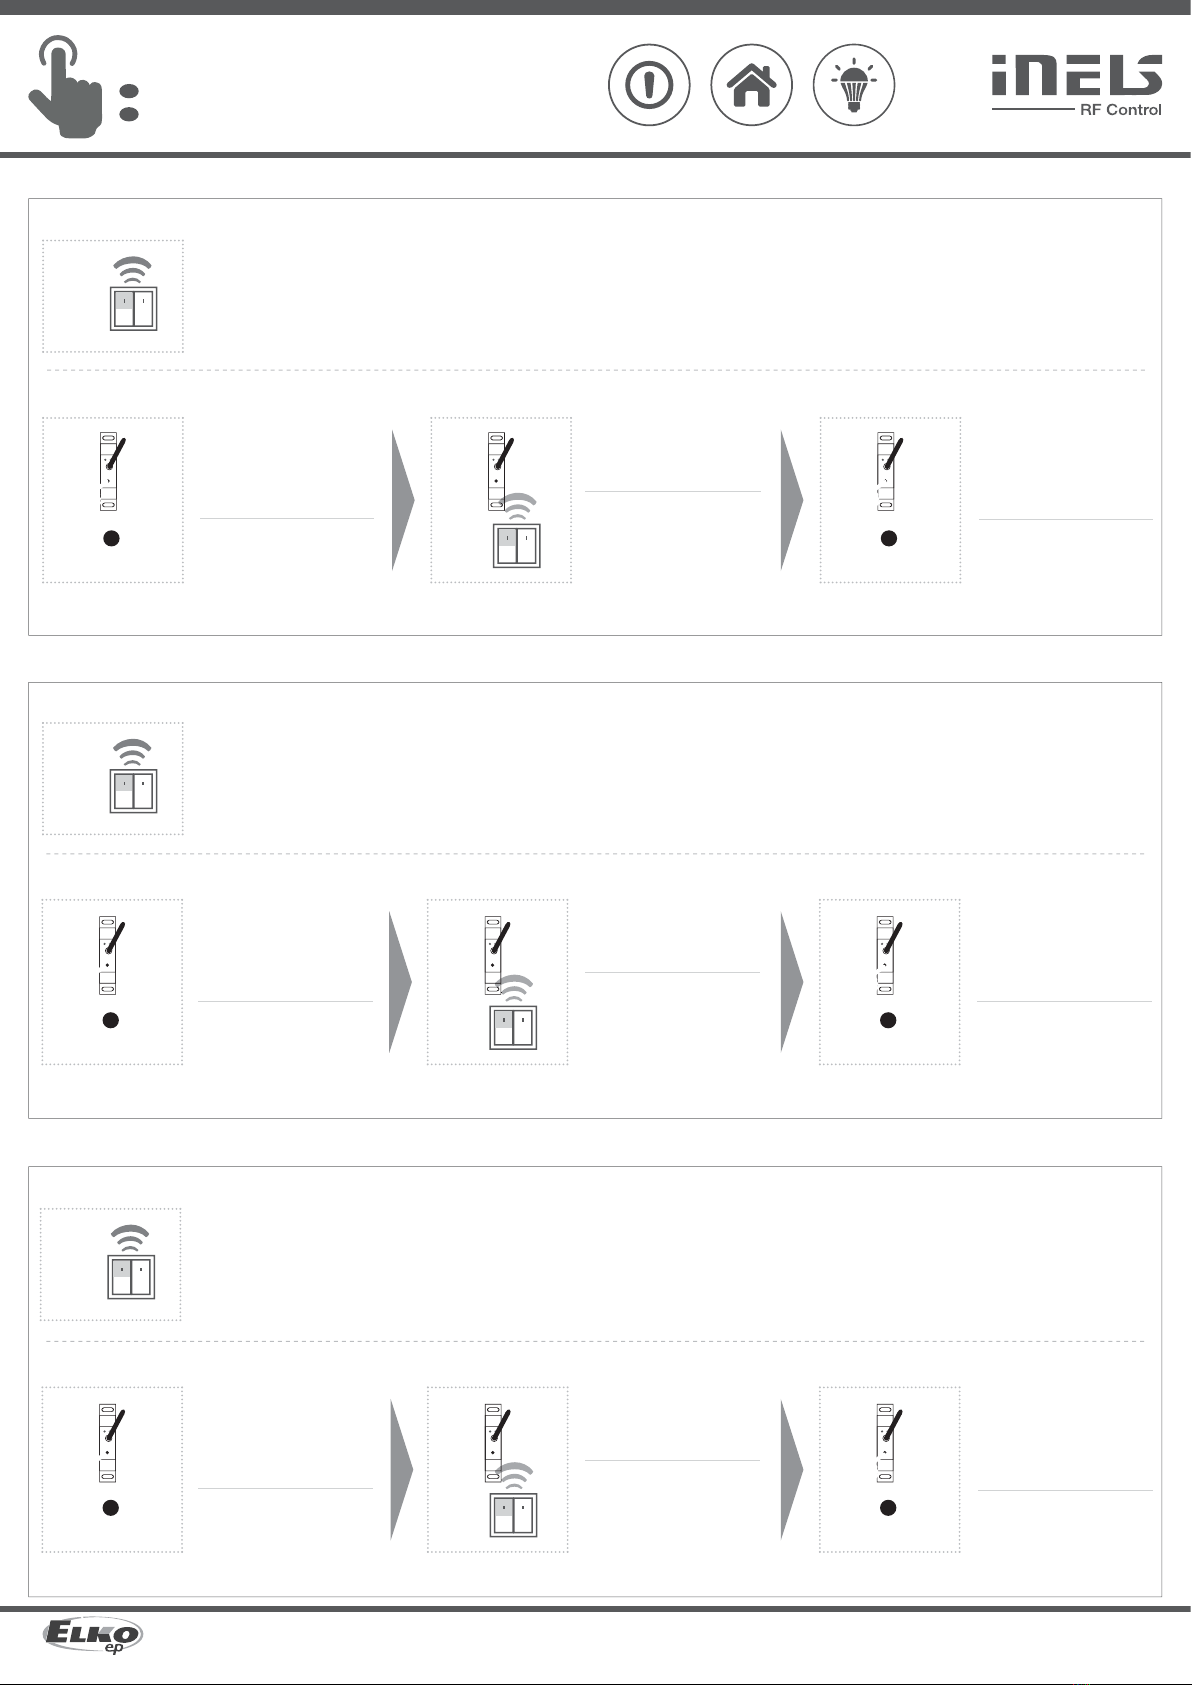Select the circled home icon
1192x1685 pixels.
tap(751, 85)
